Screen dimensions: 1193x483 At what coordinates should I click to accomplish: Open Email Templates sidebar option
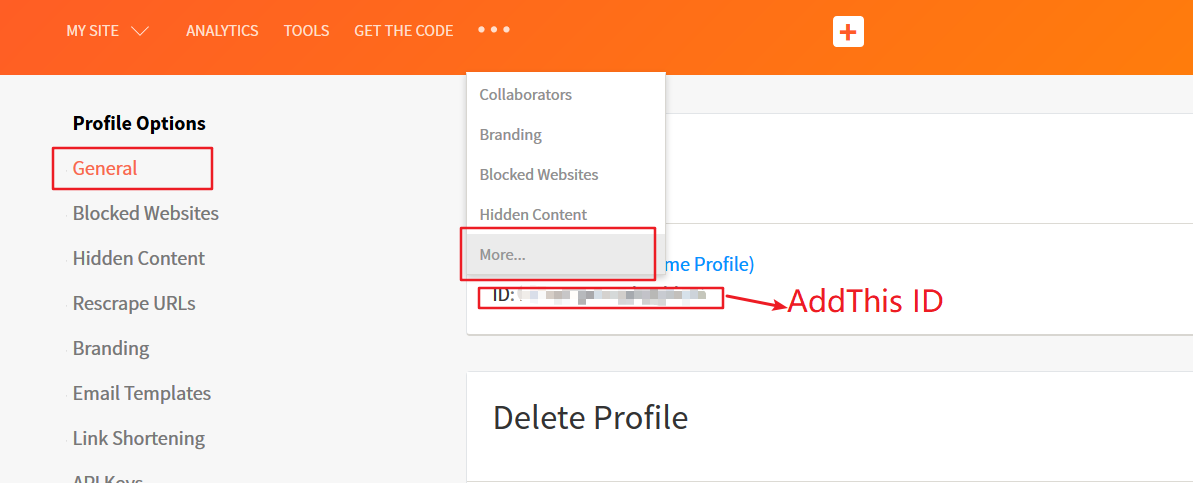(141, 393)
